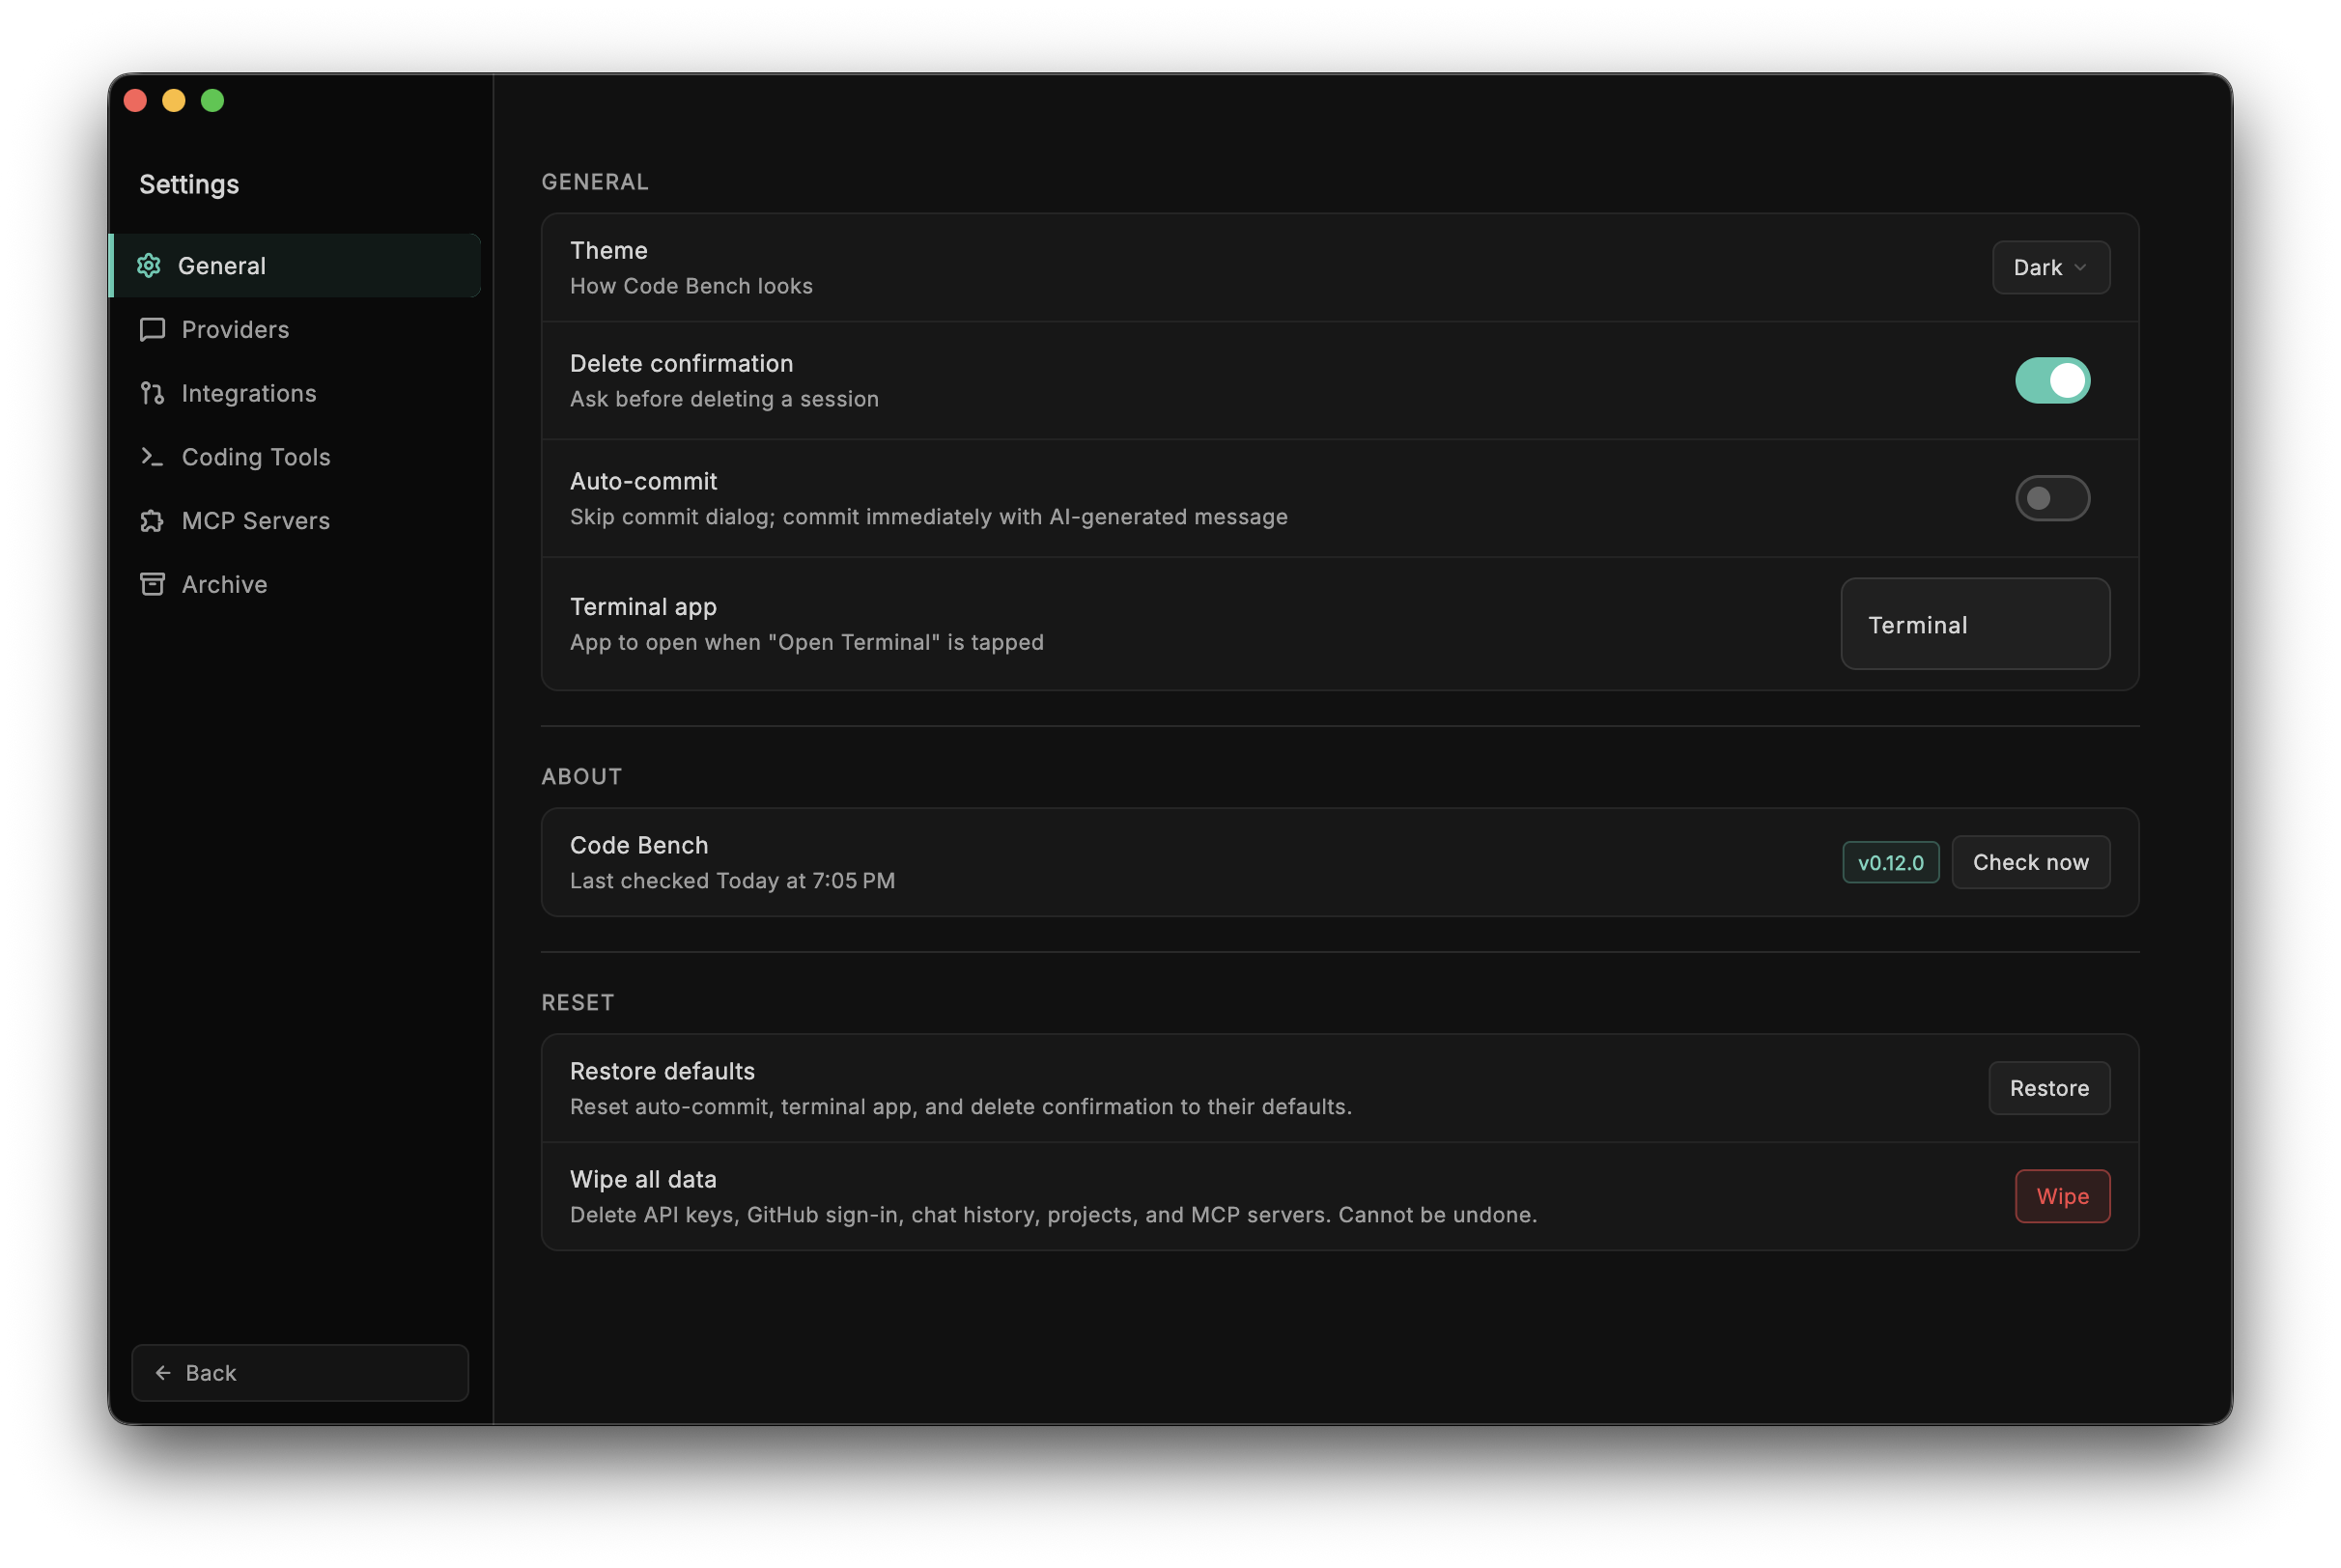This screenshot has height=1568, width=2341.
Task: Click the MCP Servers puzzle icon
Action: (152, 521)
